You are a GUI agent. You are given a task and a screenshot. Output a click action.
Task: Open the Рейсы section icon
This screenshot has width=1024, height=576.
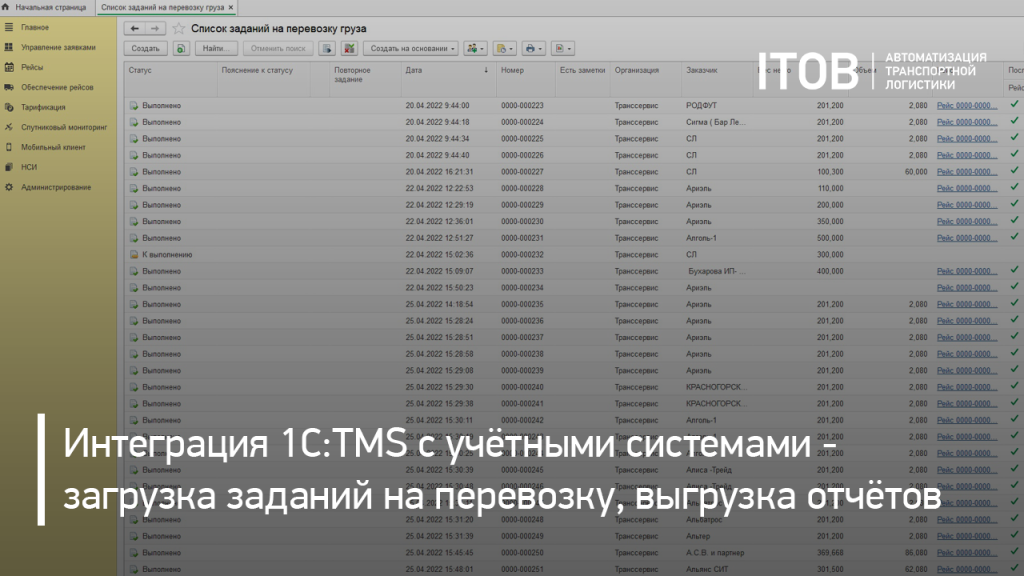[9, 67]
